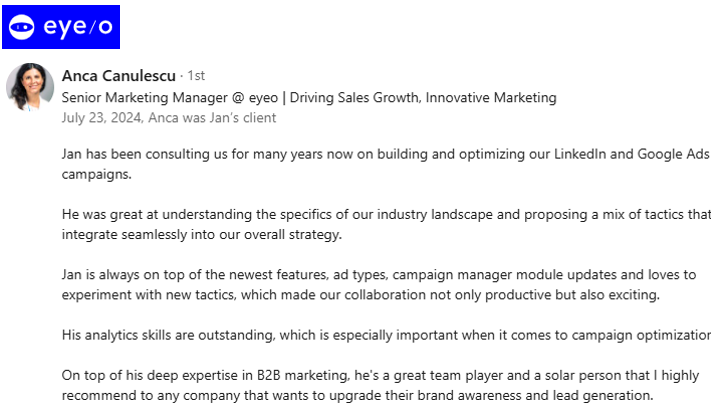Click the white eye icon in the eyeo logo

coord(21,27)
